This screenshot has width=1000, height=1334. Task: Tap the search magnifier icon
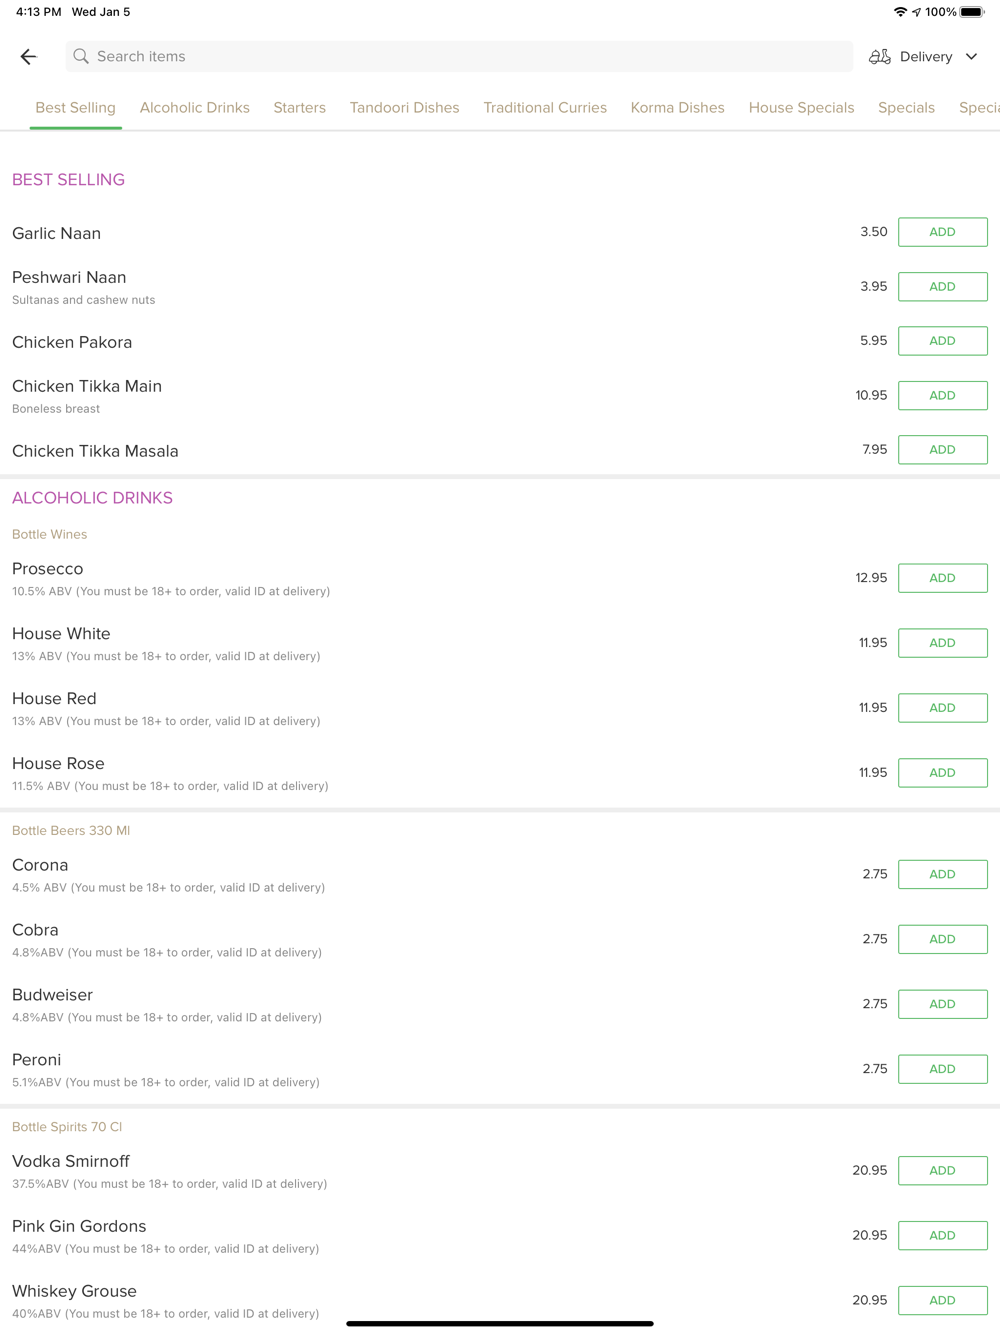tap(81, 57)
